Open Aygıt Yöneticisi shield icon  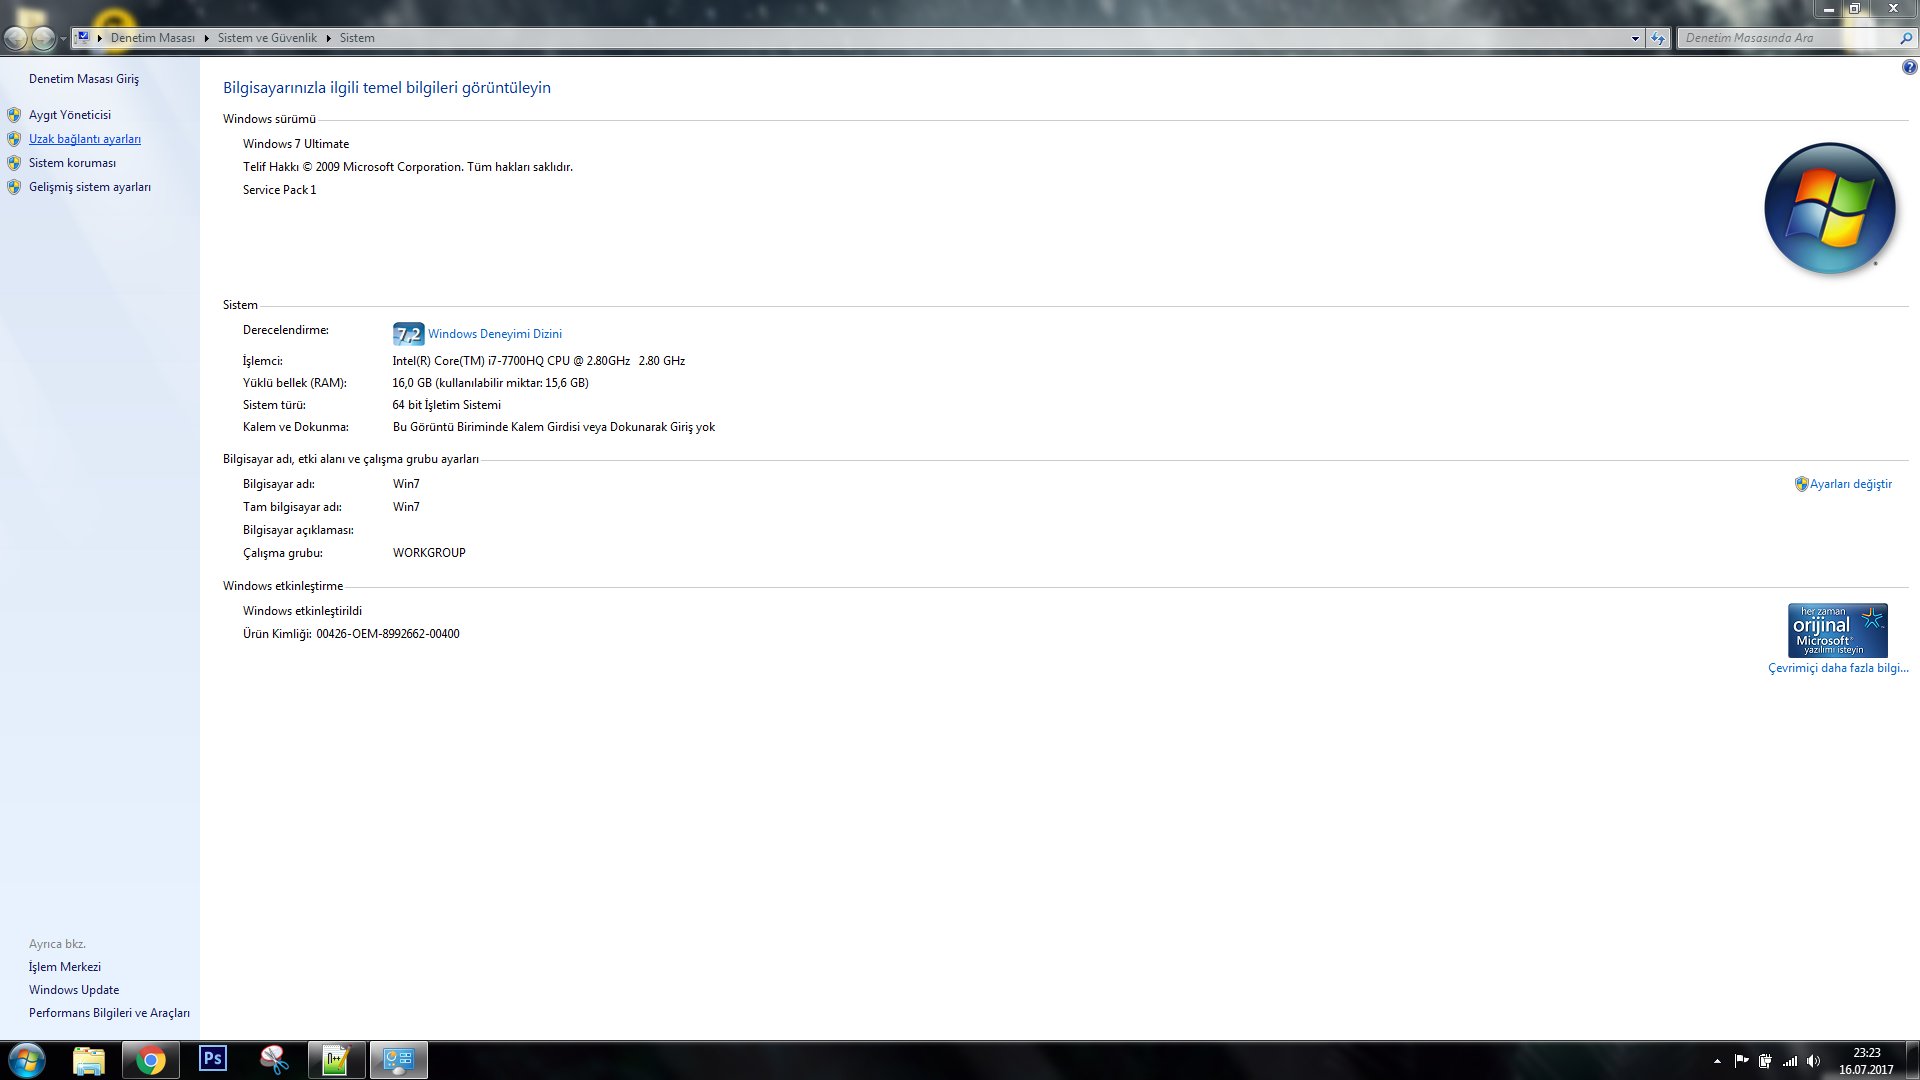[x=14, y=115]
